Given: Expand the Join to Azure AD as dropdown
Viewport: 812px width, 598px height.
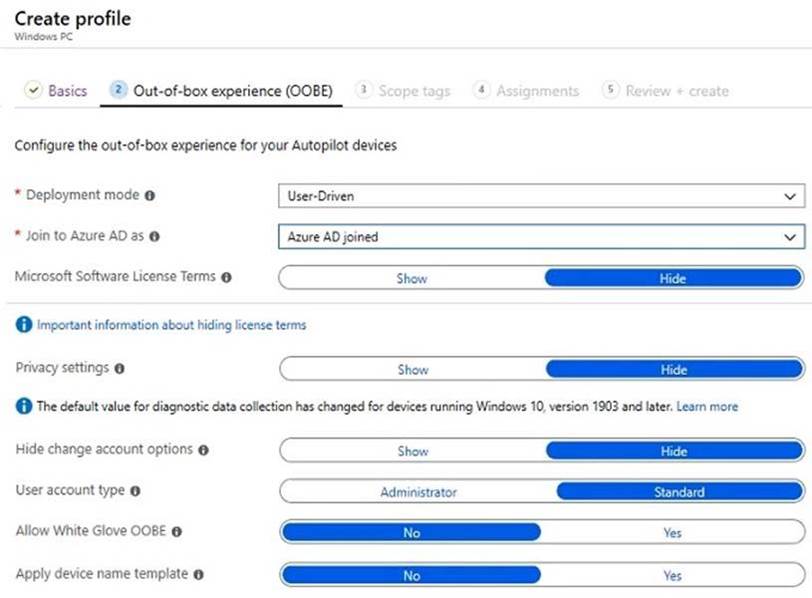Looking at the screenshot, I should 540,237.
